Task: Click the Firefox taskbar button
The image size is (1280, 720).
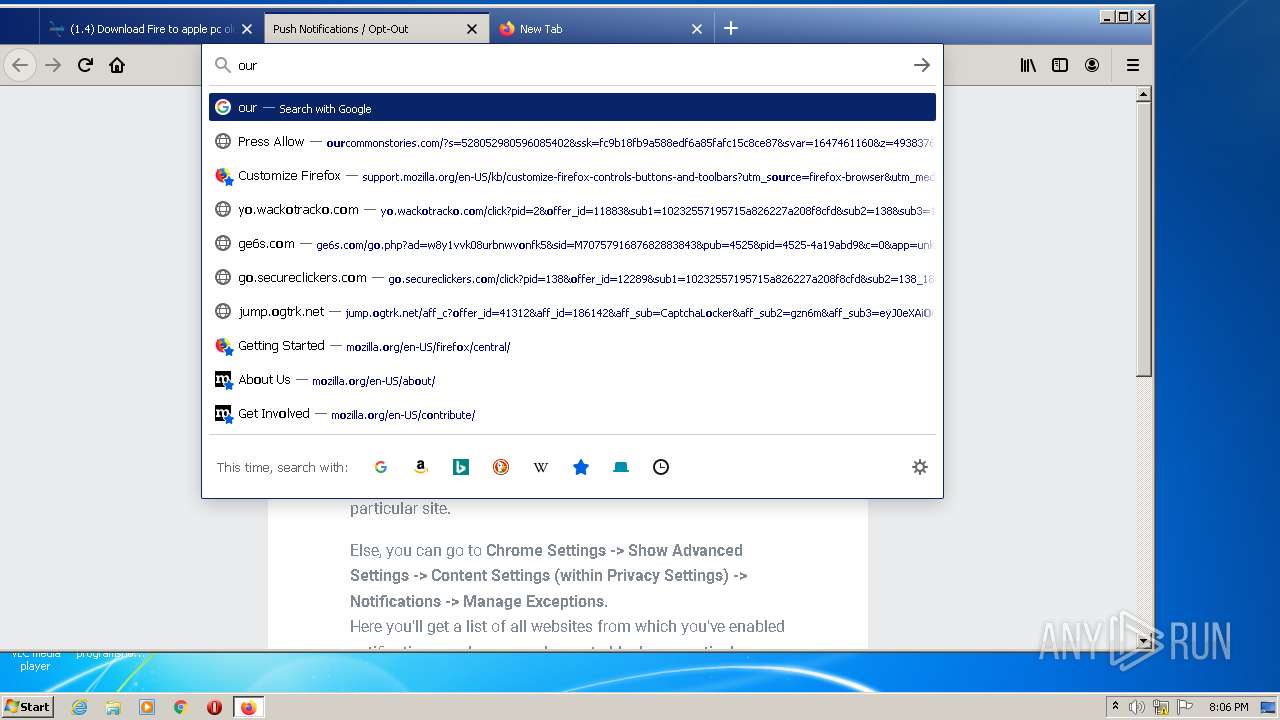Action: tap(248, 707)
